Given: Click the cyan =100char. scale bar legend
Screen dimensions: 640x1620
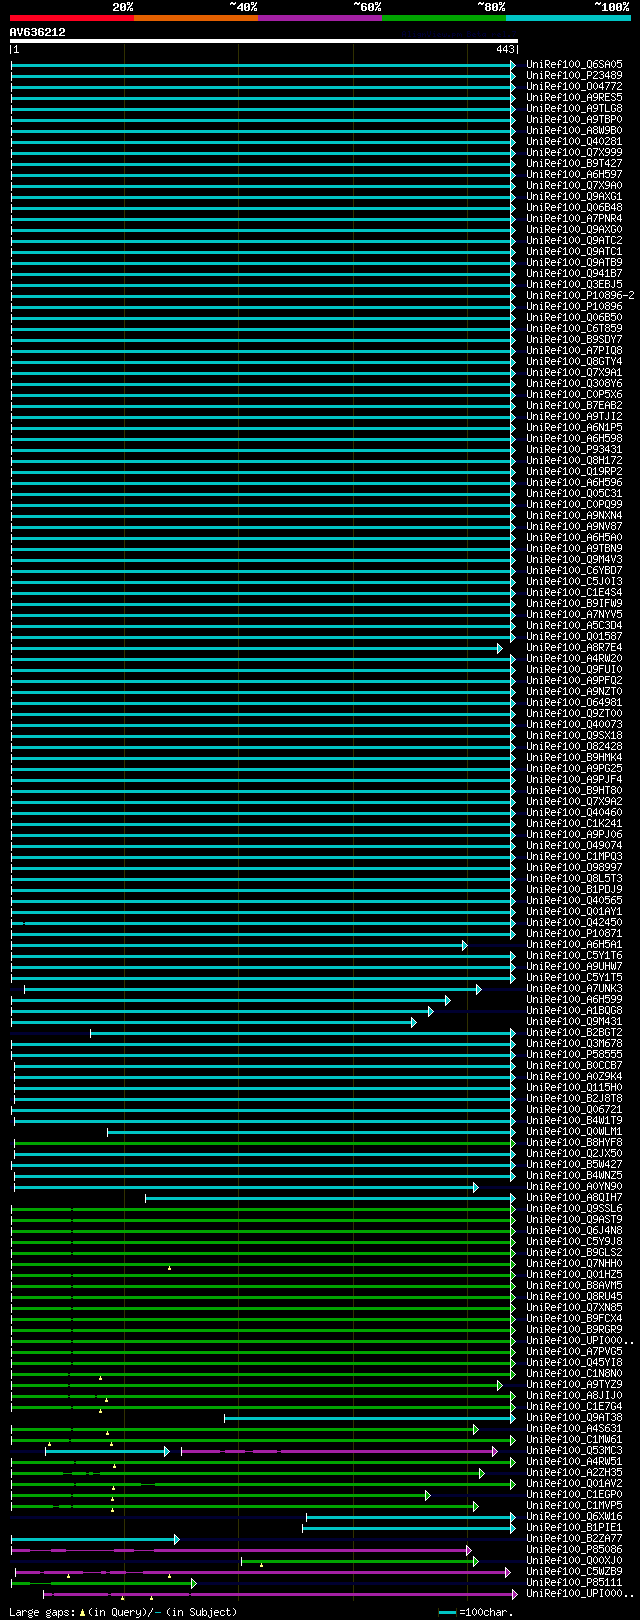Looking at the screenshot, I should tap(477, 1612).
